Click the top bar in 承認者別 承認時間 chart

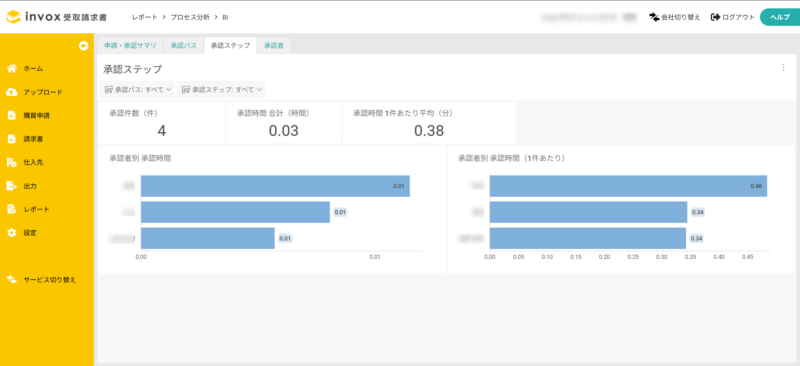(x=276, y=186)
